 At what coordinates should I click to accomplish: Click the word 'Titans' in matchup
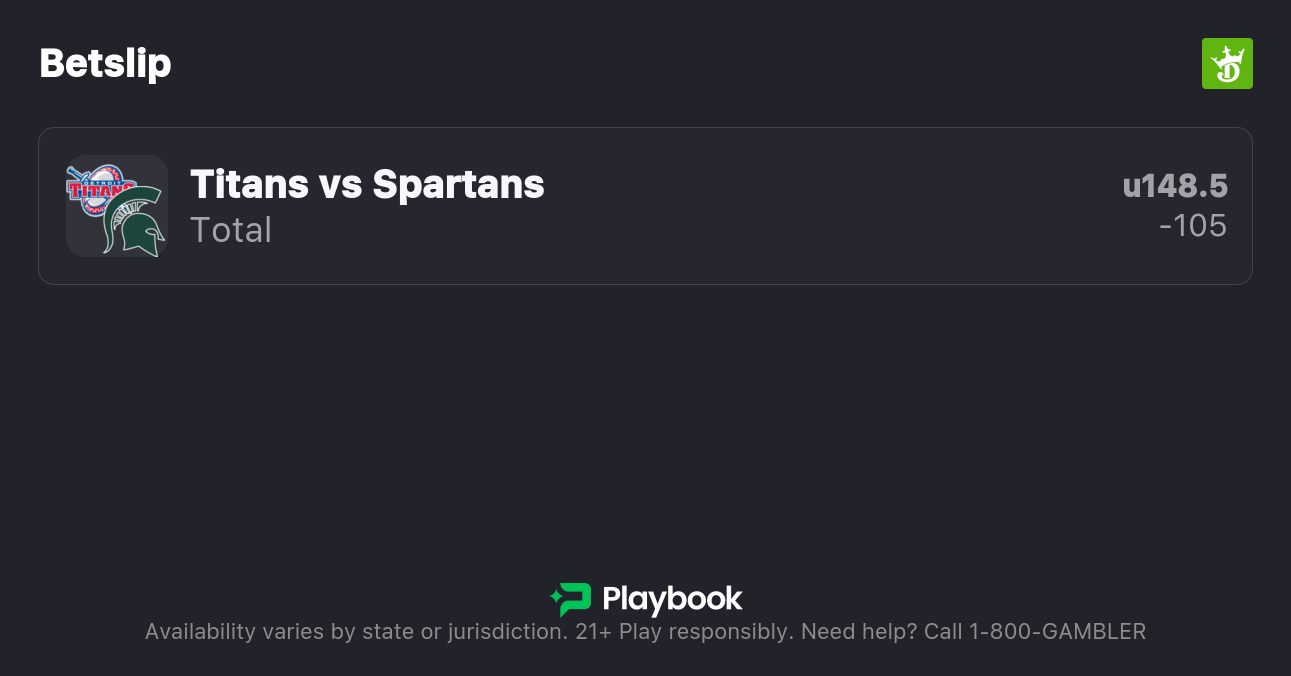point(249,184)
